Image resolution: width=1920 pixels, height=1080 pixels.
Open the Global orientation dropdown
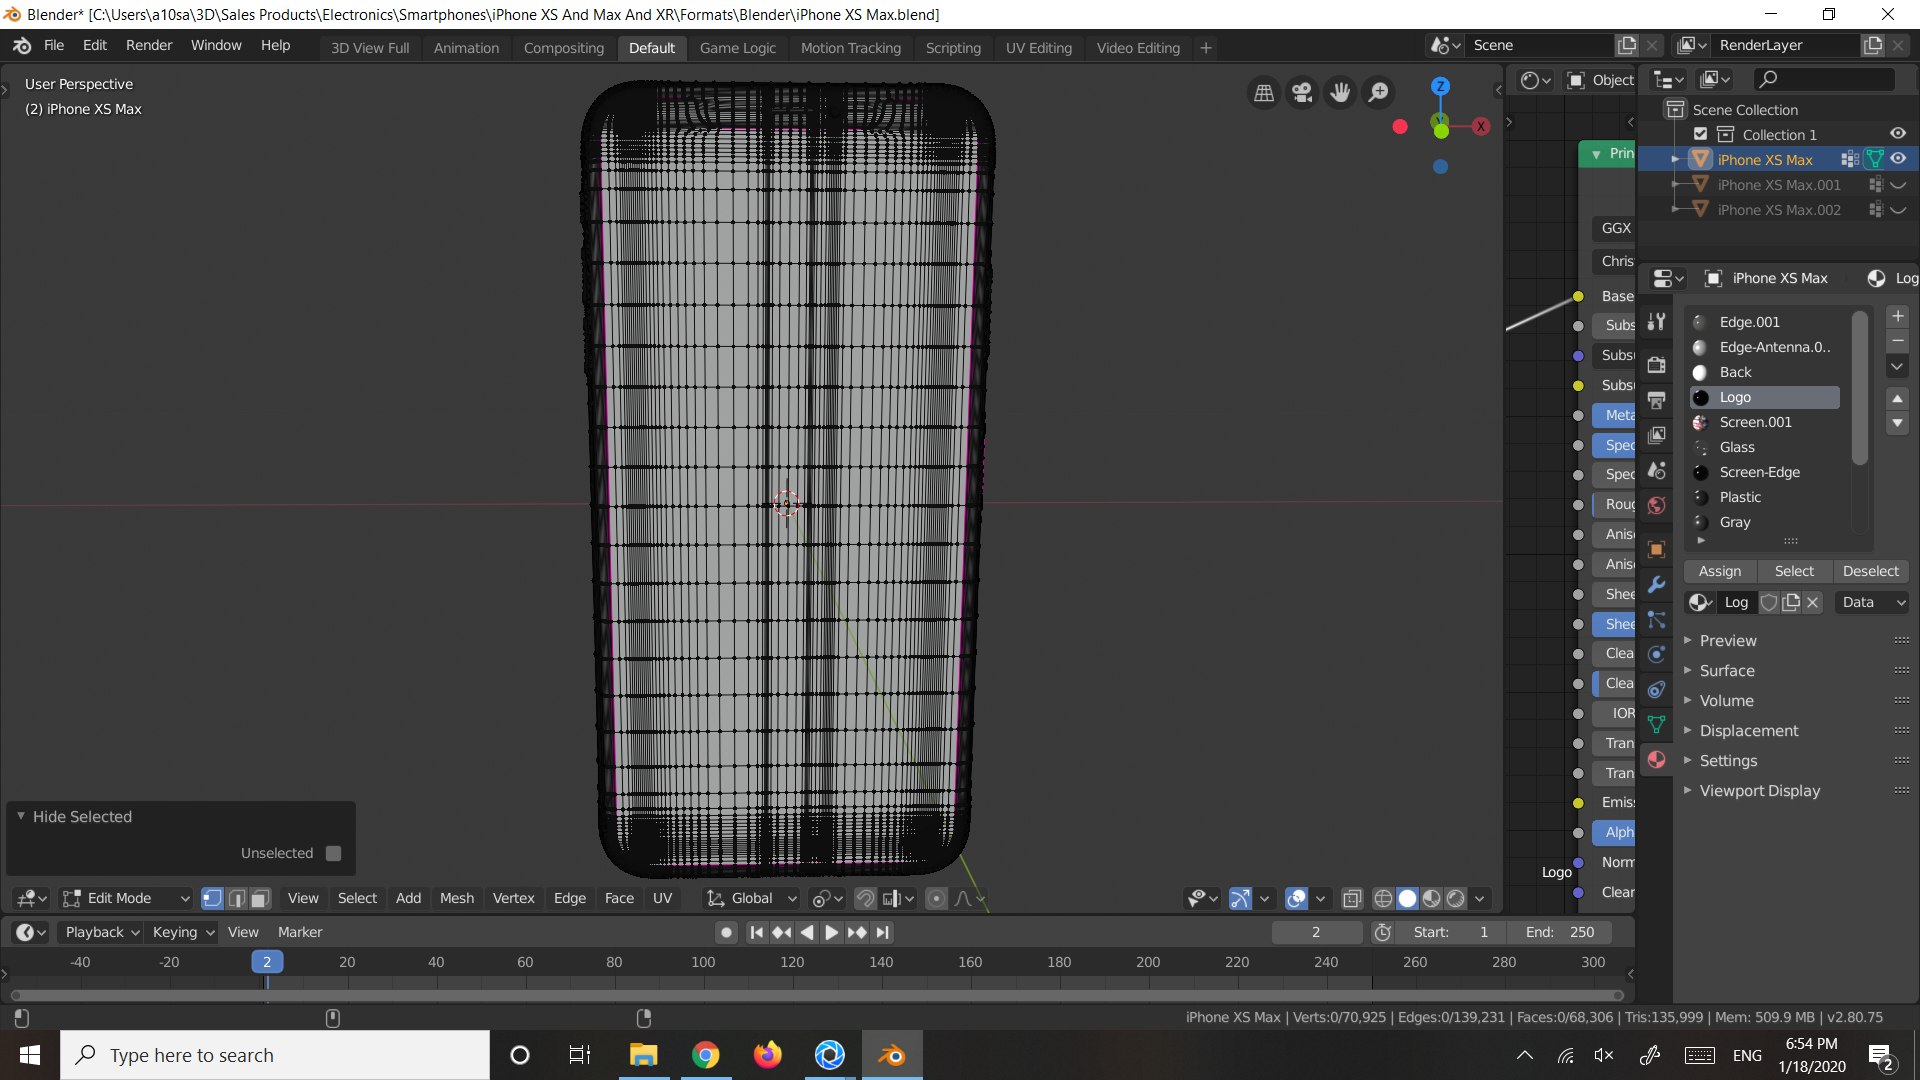pyautogui.click(x=752, y=898)
